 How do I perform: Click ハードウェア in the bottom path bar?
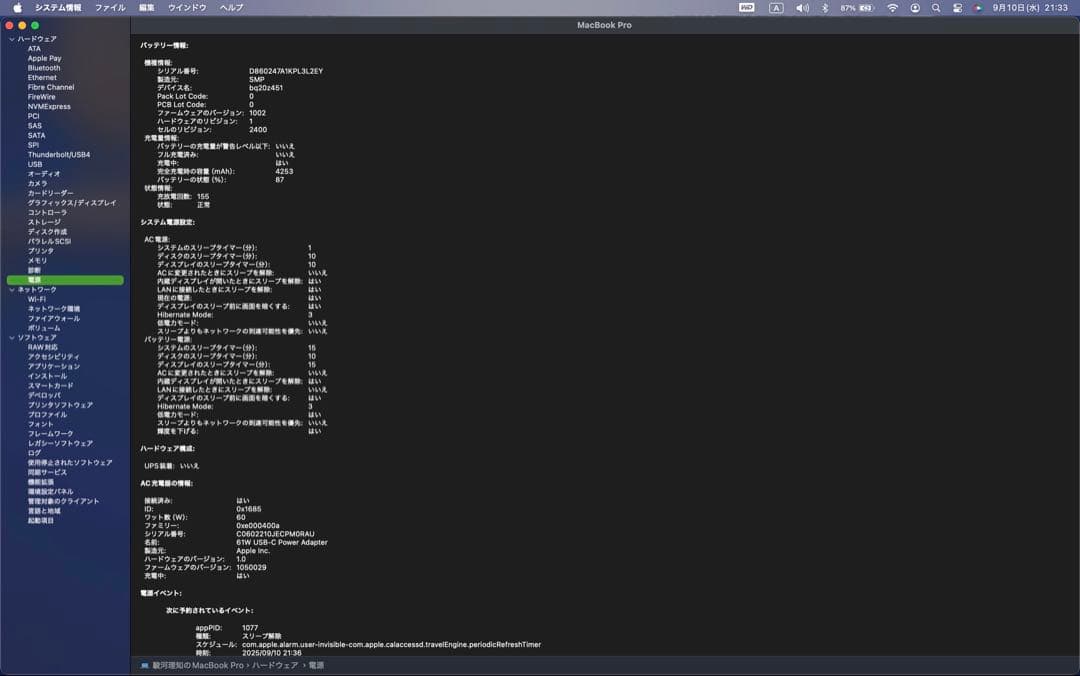274,665
